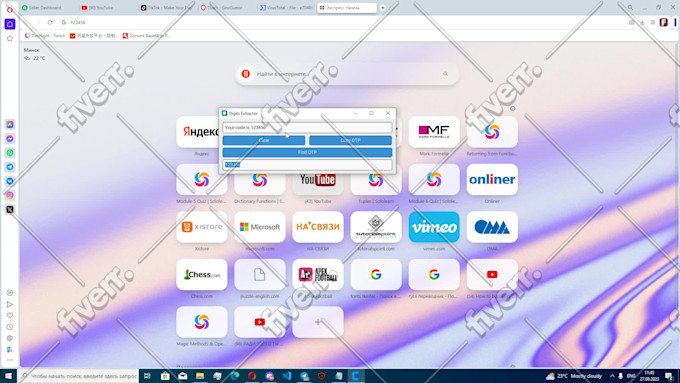680x383 pixels.
Task: Open WhatsApp in the sidebar
Action: point(10,153)
